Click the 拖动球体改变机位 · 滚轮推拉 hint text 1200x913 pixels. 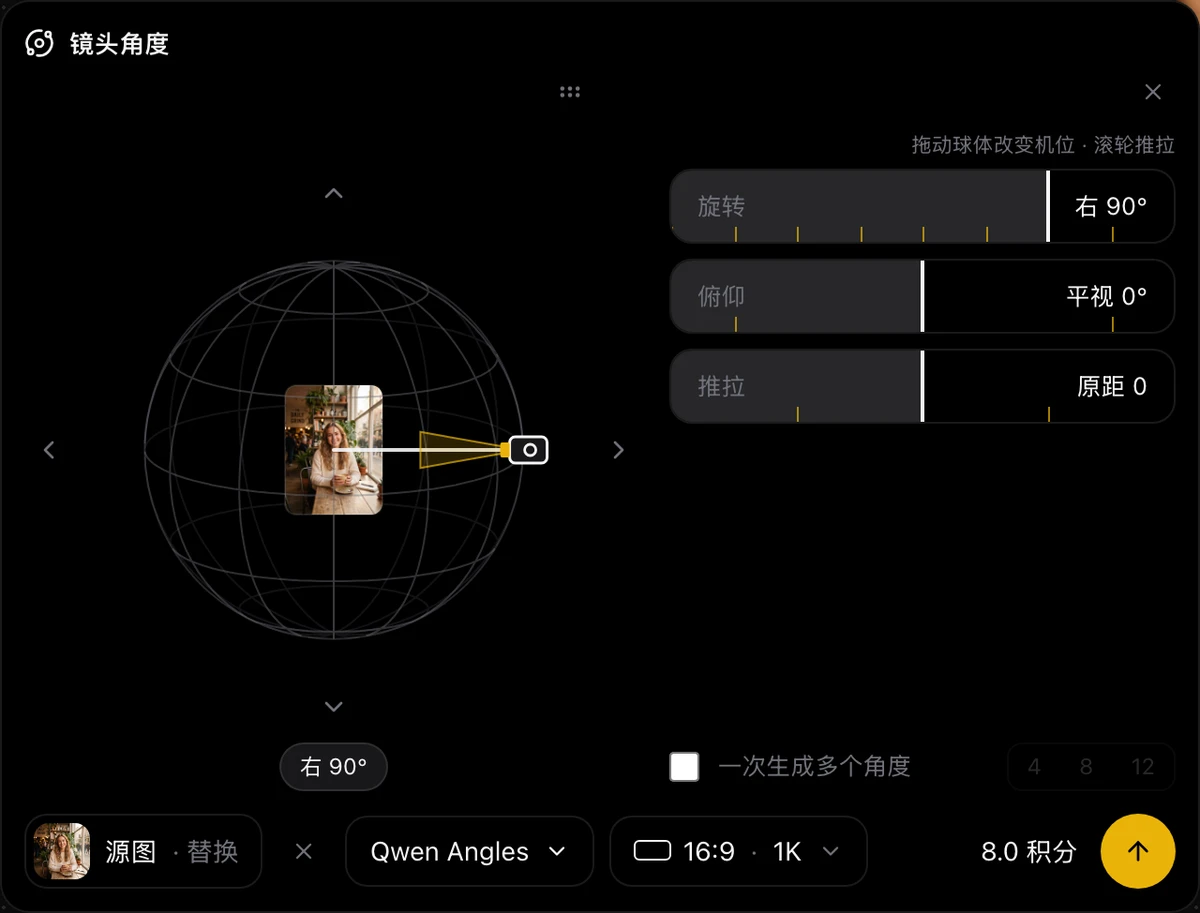1043,145
